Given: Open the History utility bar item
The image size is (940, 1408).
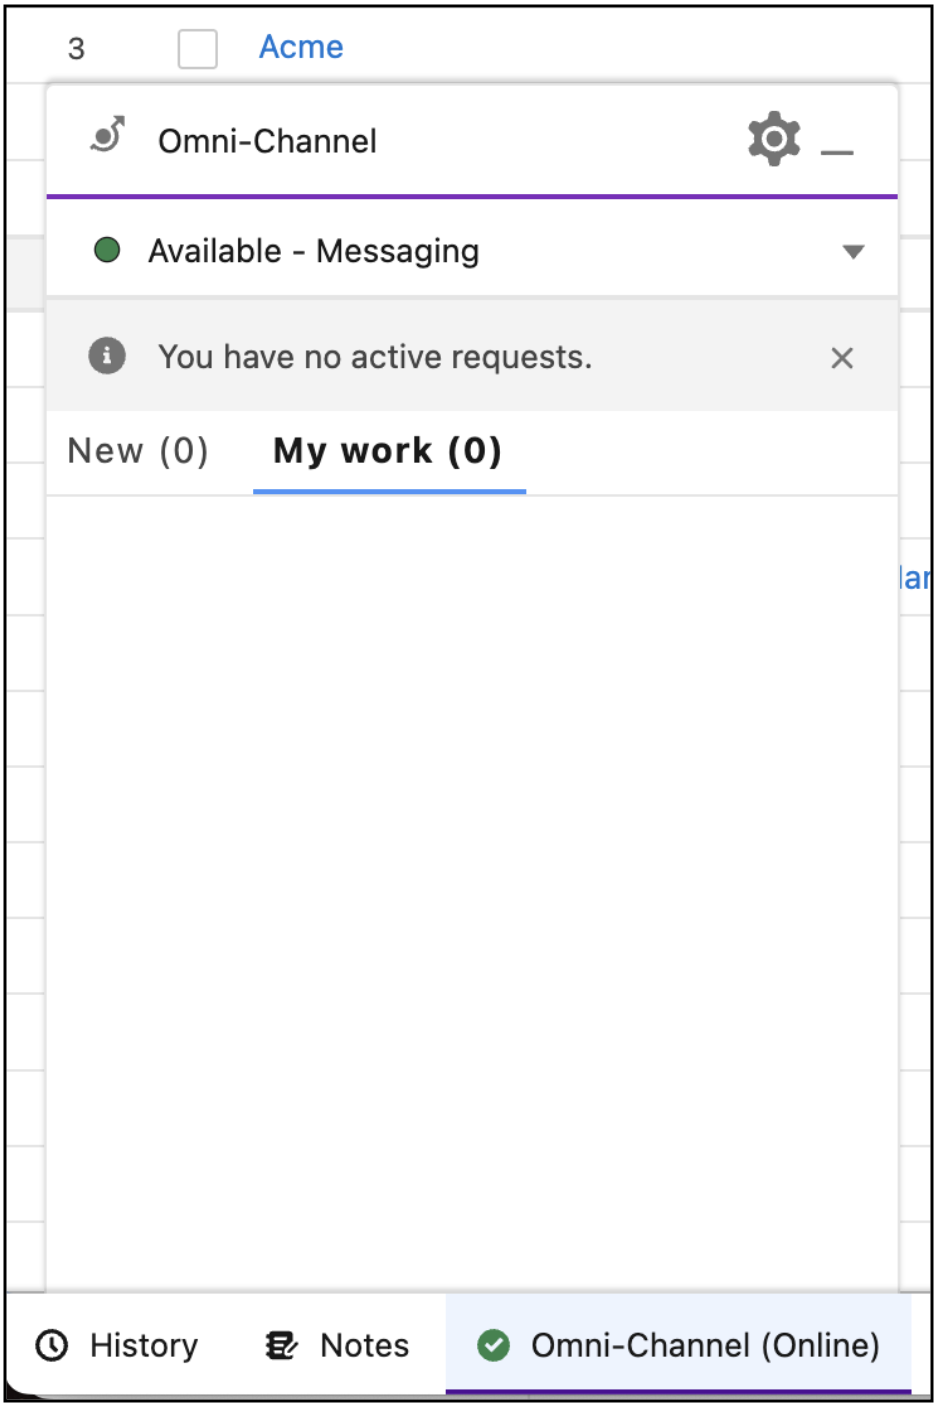Looking at the screenshot, I should coord(117,1346).
